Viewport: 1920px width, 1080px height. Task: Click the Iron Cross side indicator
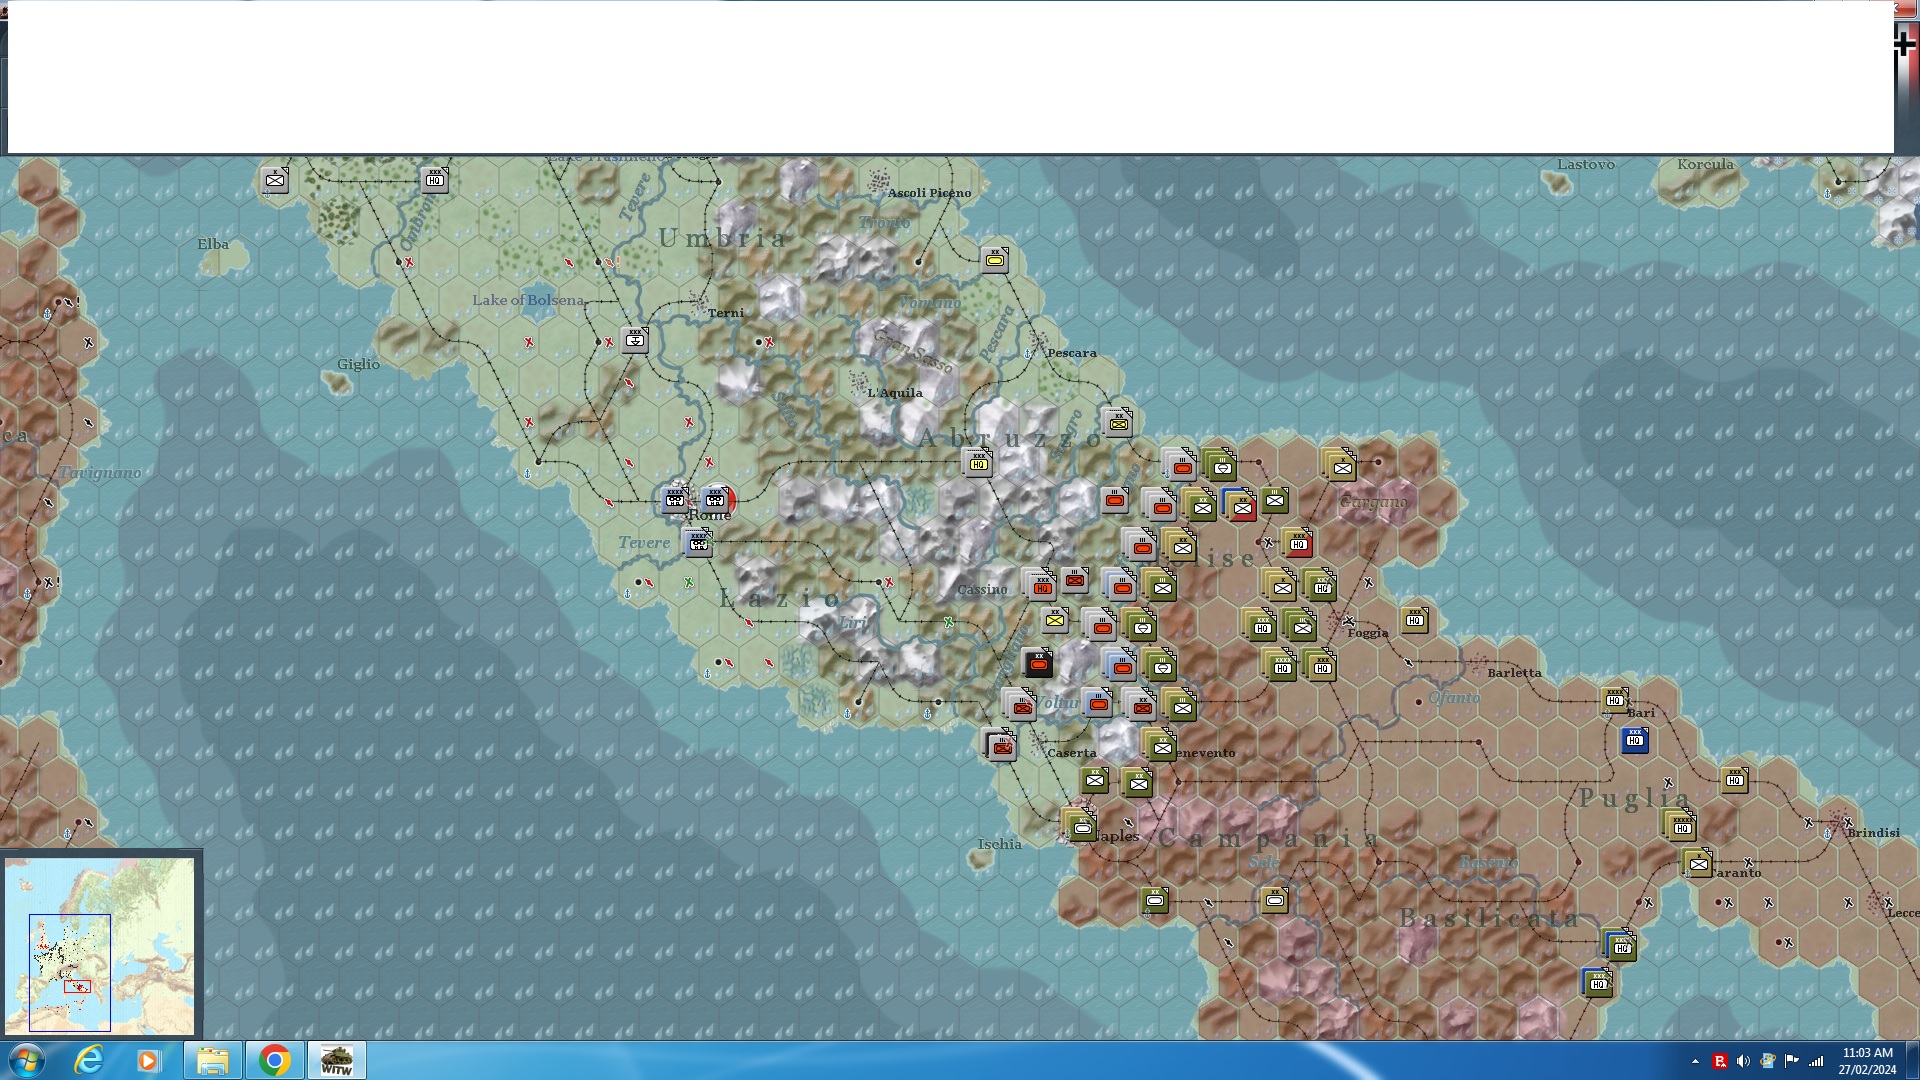tap(1905, 44)
